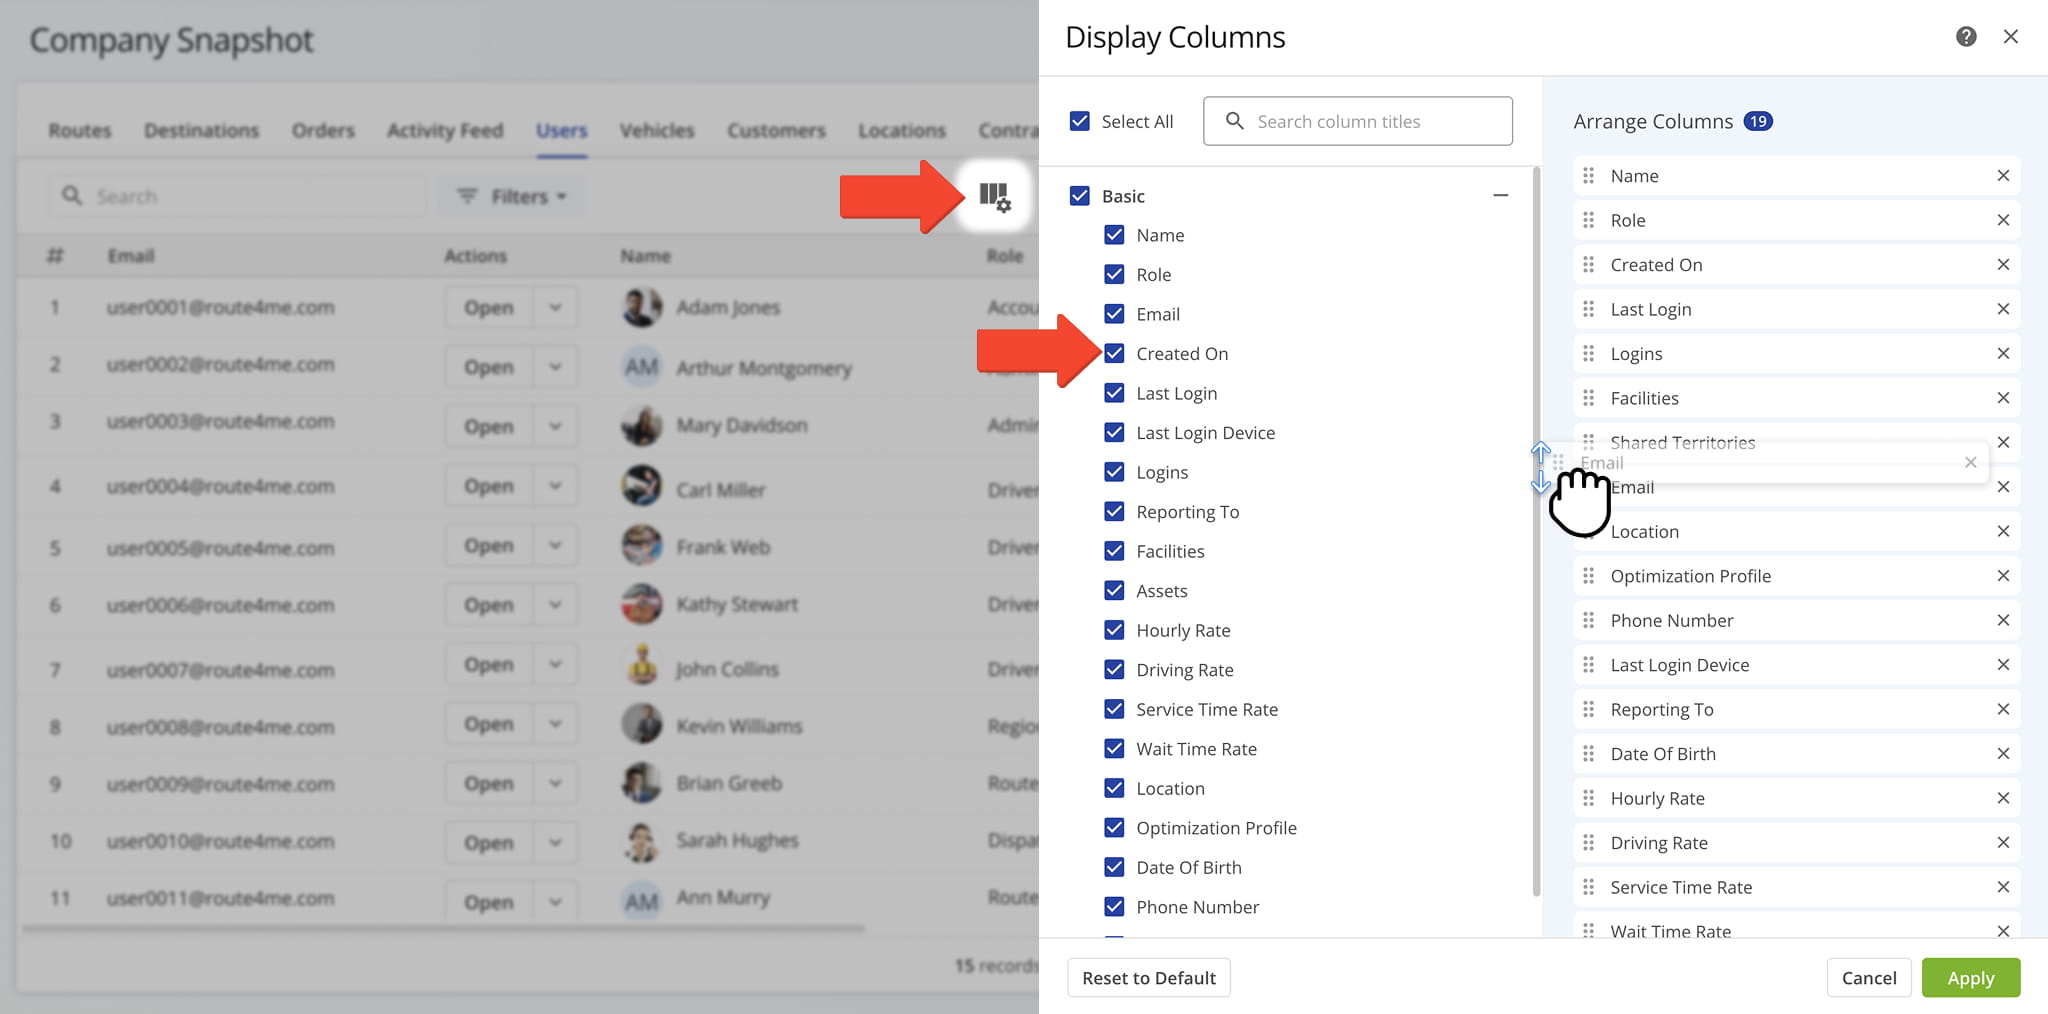This screenshot has height=1014, width=2048.
Task: Uncheck the Wait Time Rate checkbox
Action: [x=1114, y=748]
